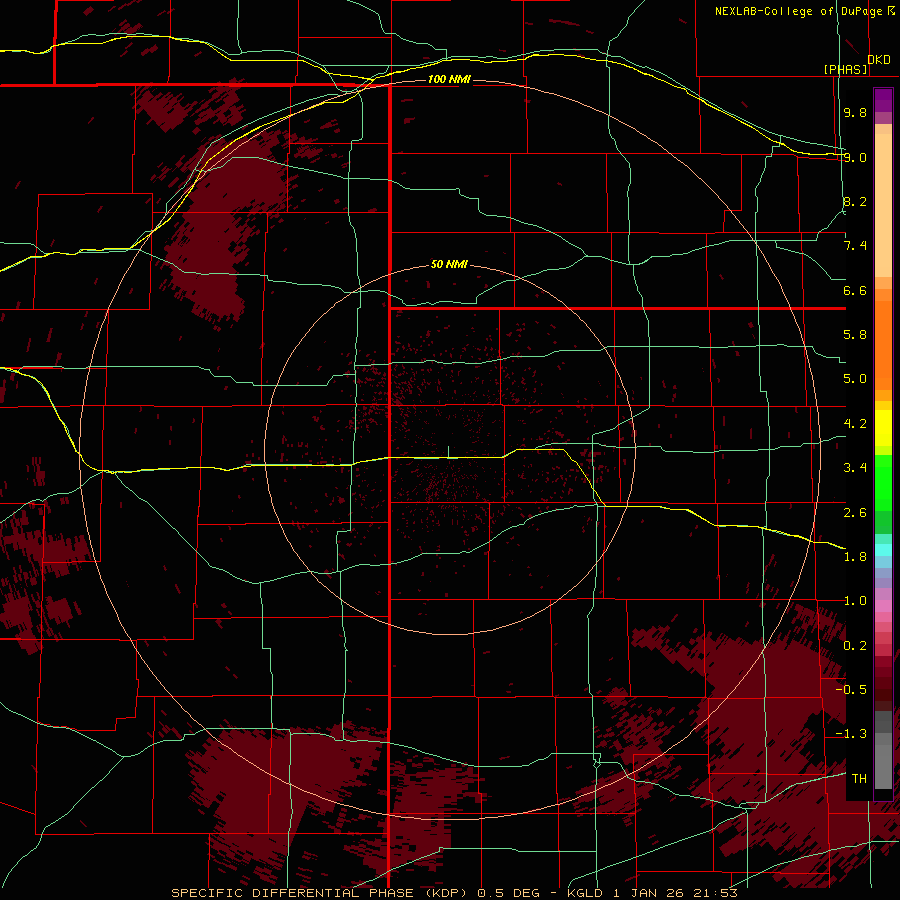Image resolution: width=900 pixels, height=900 pixels.
Task: Click the 1.8 scale value
Action: (x=855, y=557)
